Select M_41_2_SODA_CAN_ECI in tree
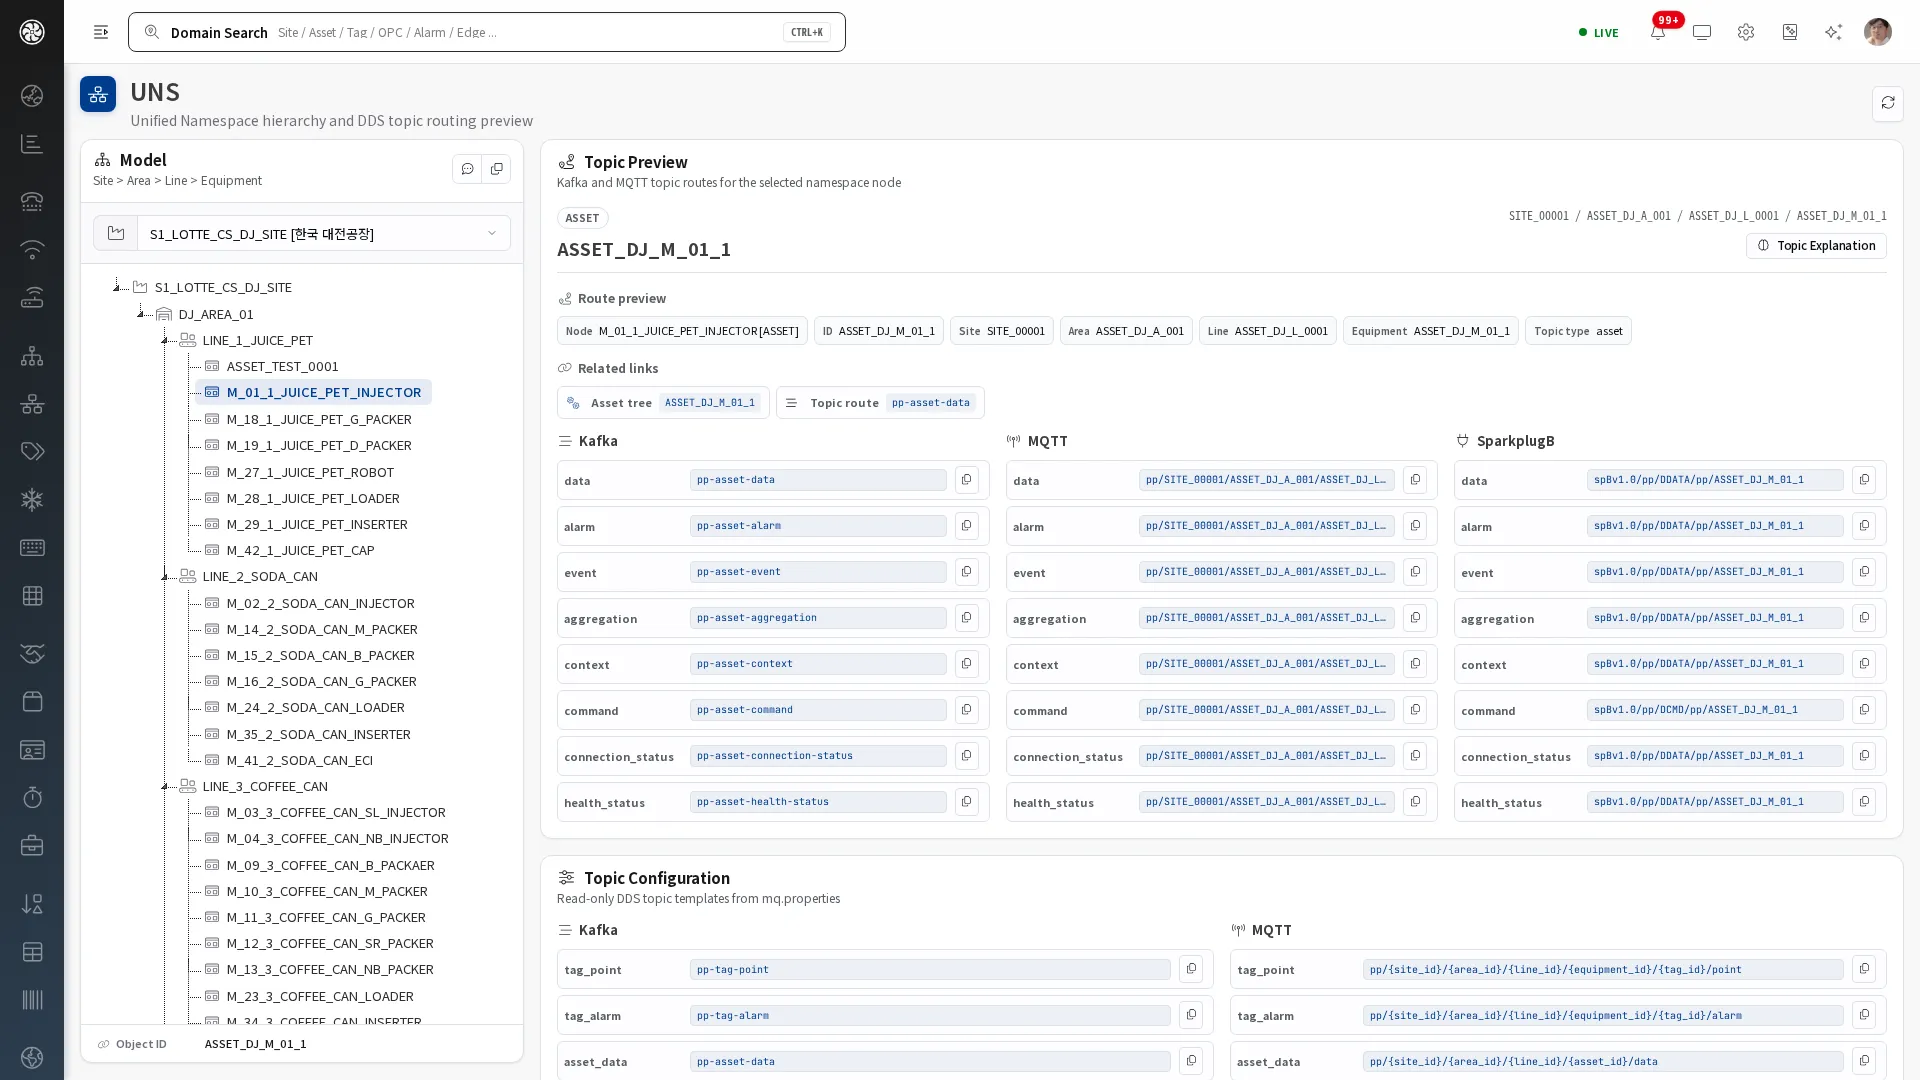Viewport: 1920px width, 1080px height. coord(299,760)
